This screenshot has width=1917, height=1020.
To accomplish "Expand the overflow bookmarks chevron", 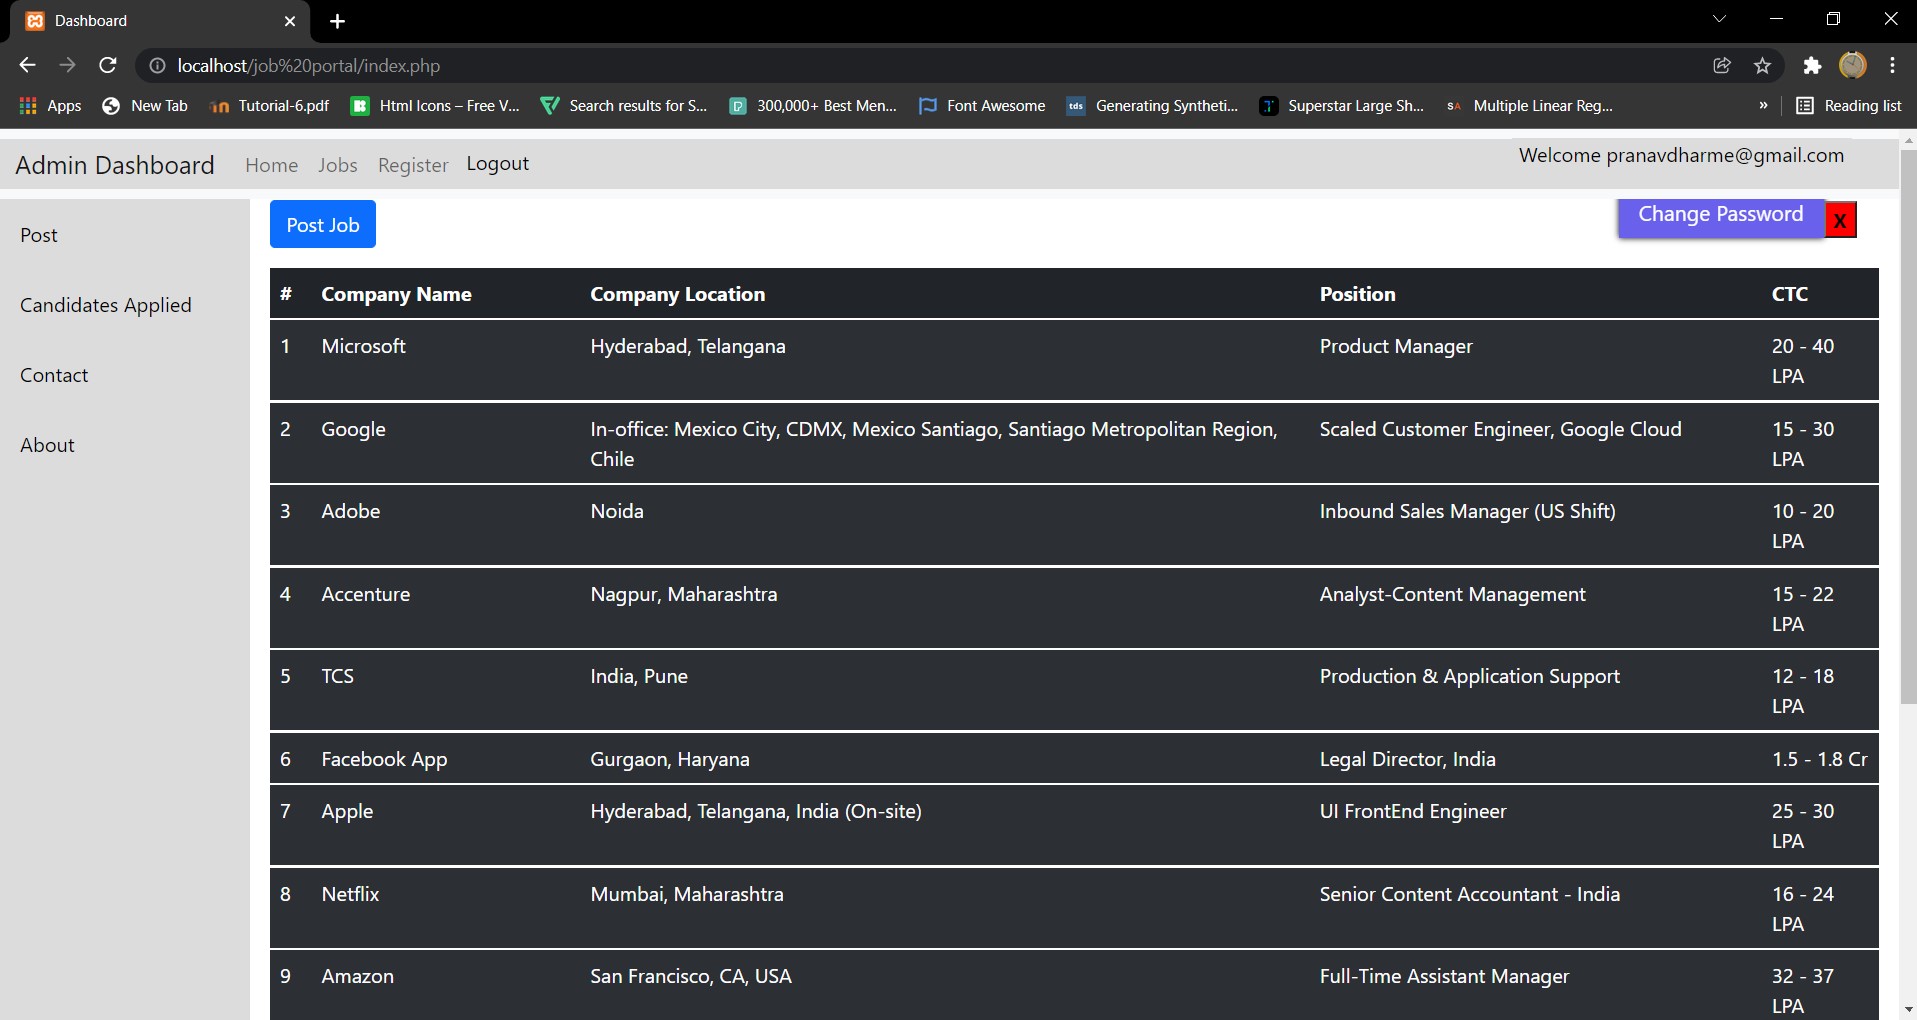I will tap(1765, 105).
